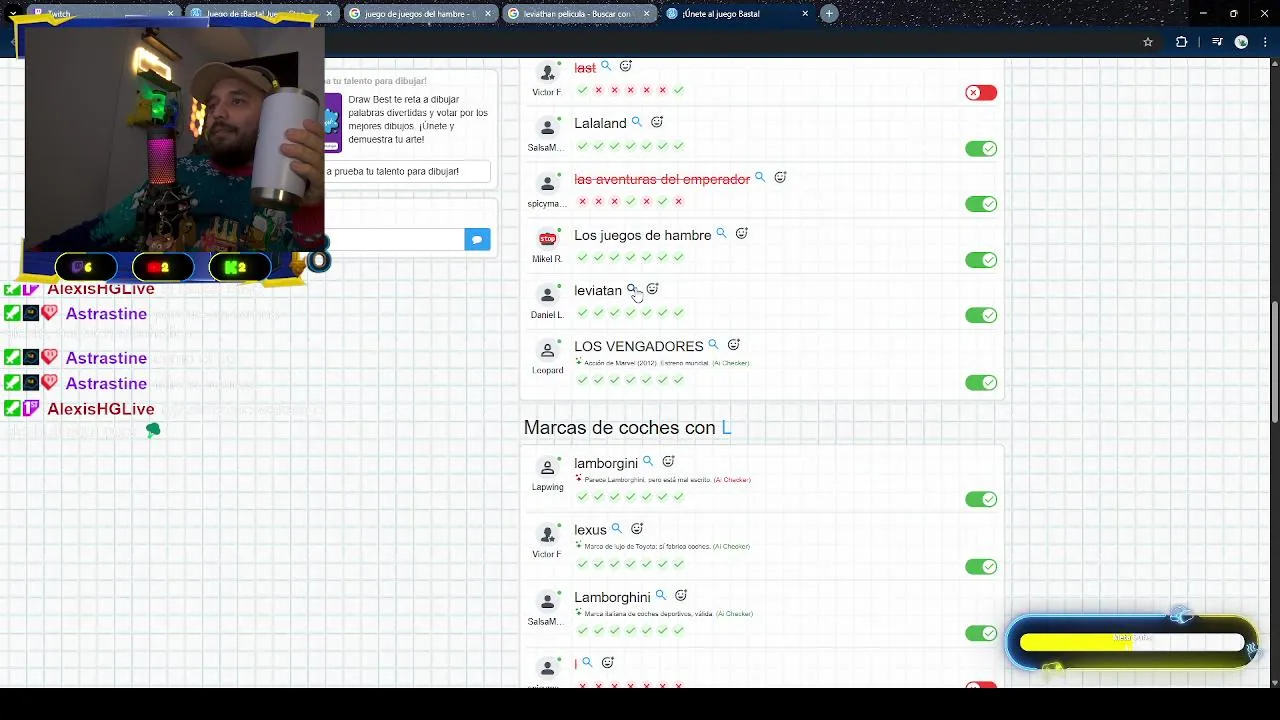The width and height of the screenshot is (1280, 720).
Task: Select the '¡Únete al juego Basta!' tab
Action: (x=737, y=14)
